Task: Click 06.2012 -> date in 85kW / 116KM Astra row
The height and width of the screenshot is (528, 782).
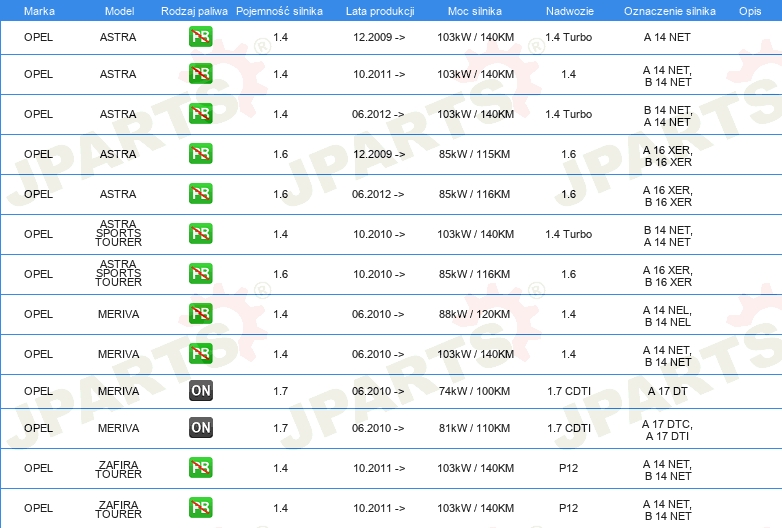Action: point(378,194)
